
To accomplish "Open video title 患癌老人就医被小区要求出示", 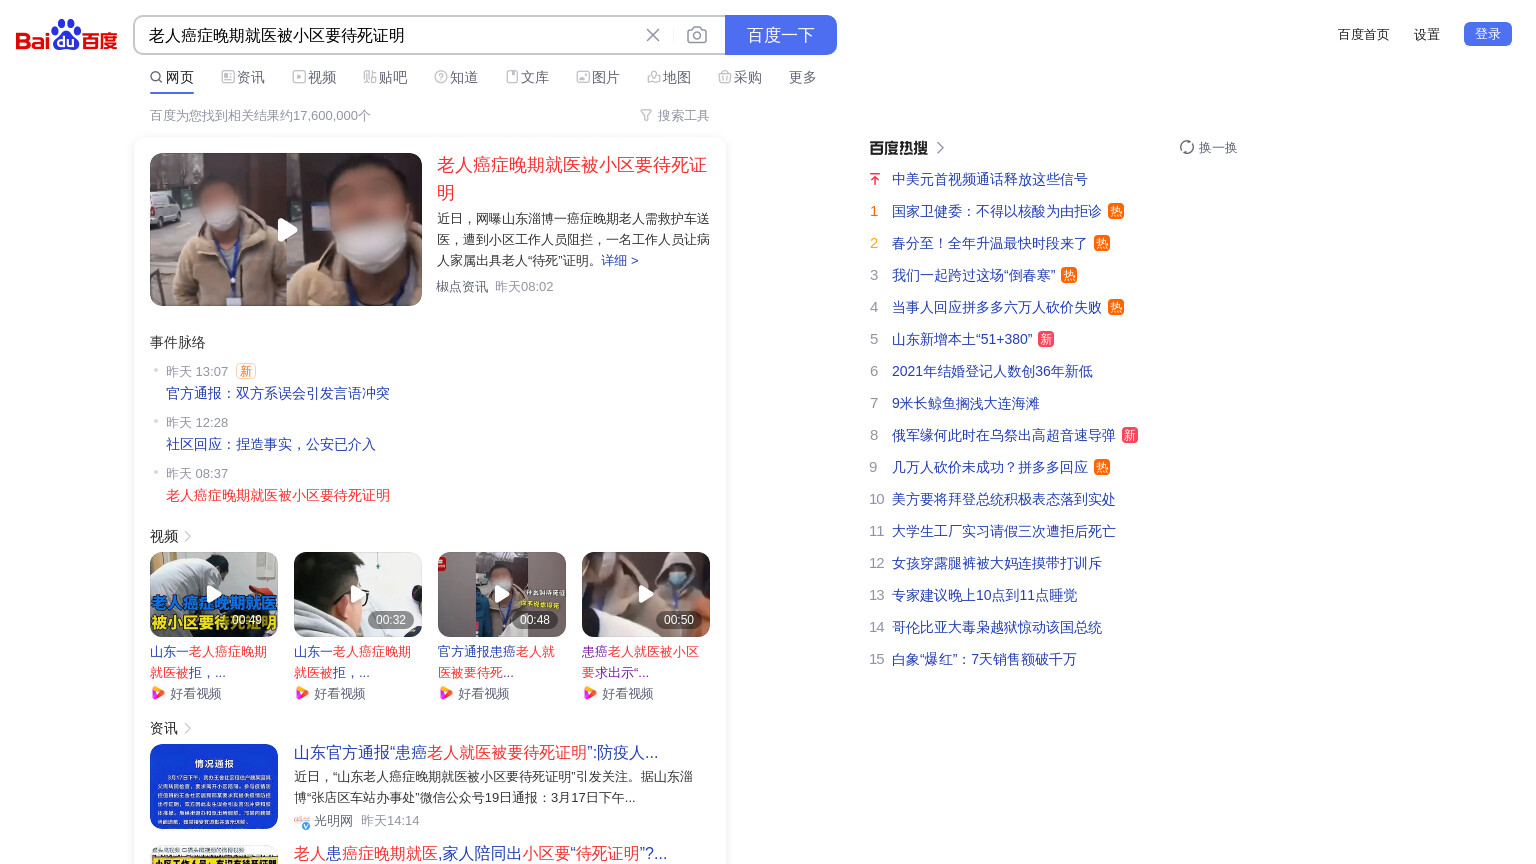I will 641,662.
